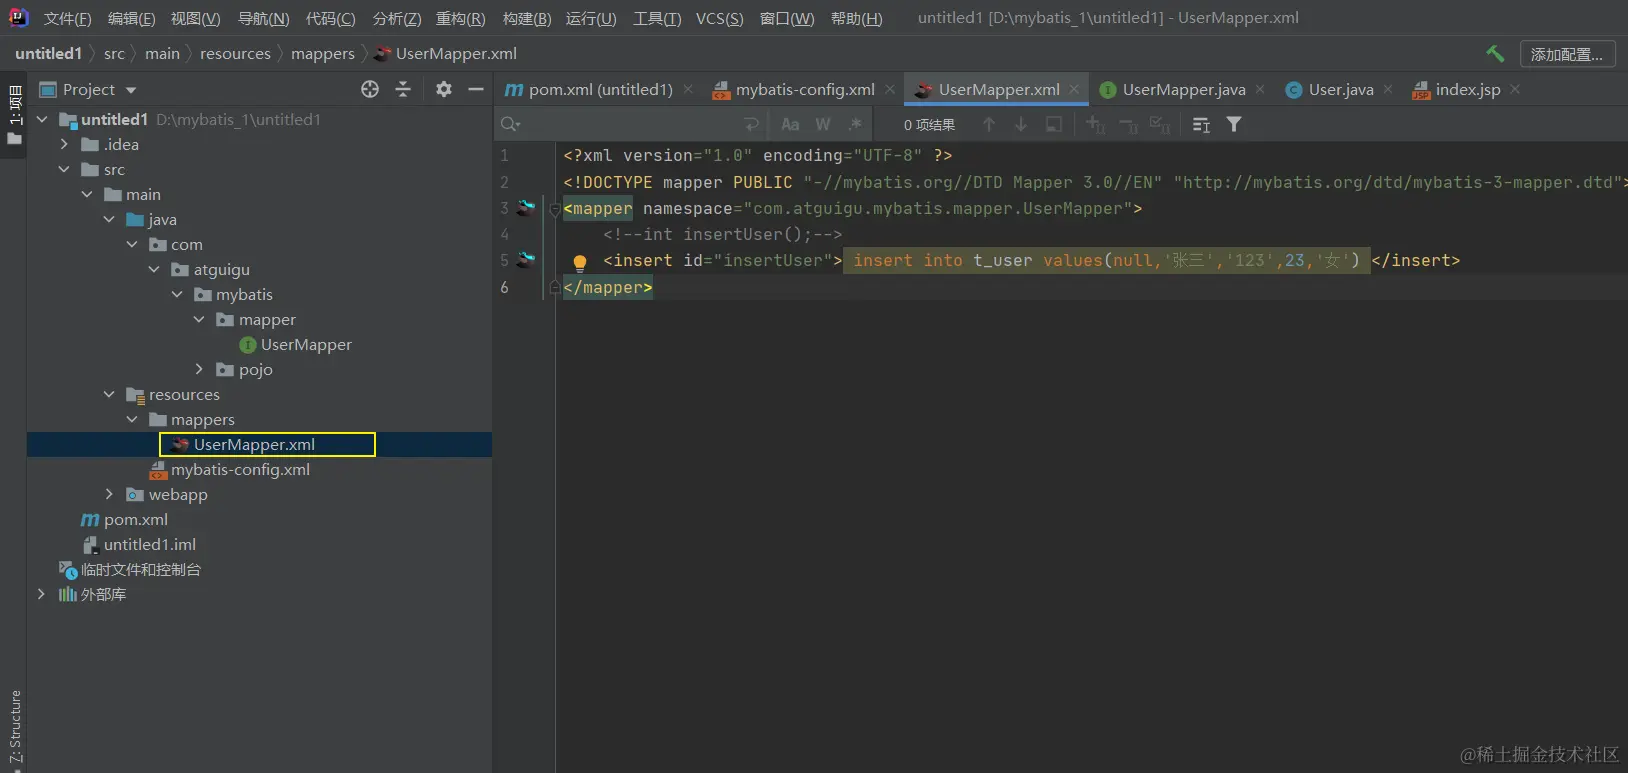Open the 运行(U) menu
Screen dimensions: 1628x773
[590, 18]
